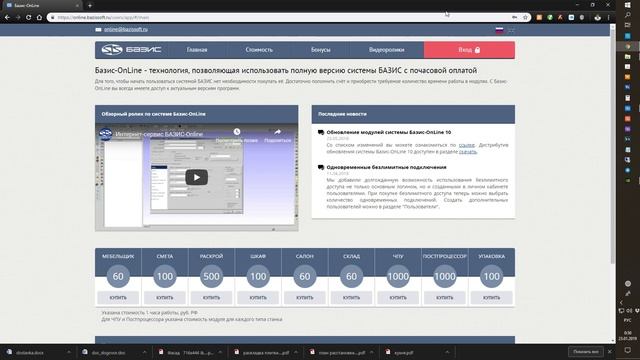Click the green checkmark extension icon
Image resolution: width=640 pixels, height=360 pixels.
click(550, 18)
